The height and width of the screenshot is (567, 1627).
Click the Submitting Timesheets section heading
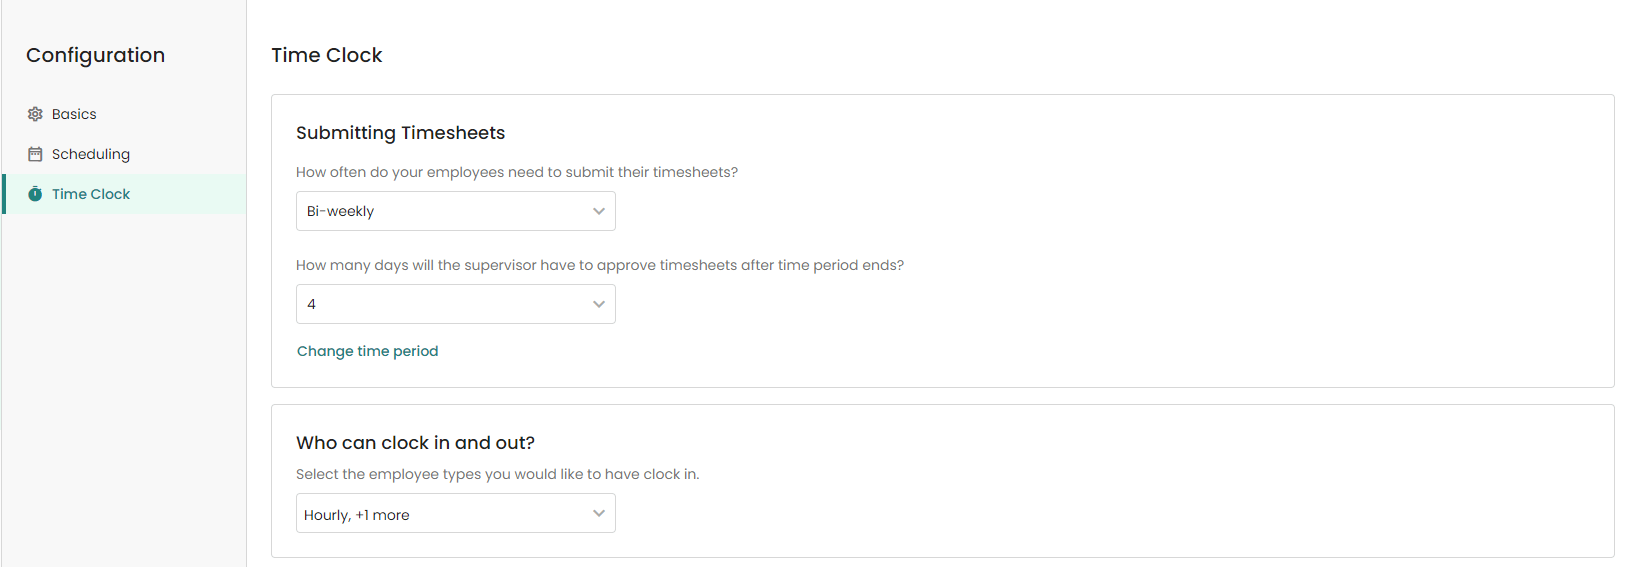[400, 133]
